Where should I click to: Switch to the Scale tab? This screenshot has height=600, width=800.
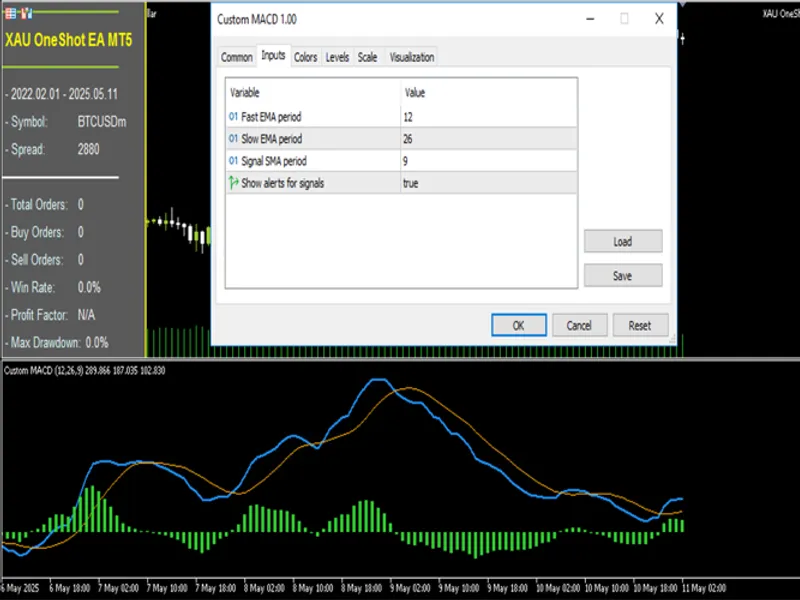click(367, 57)
